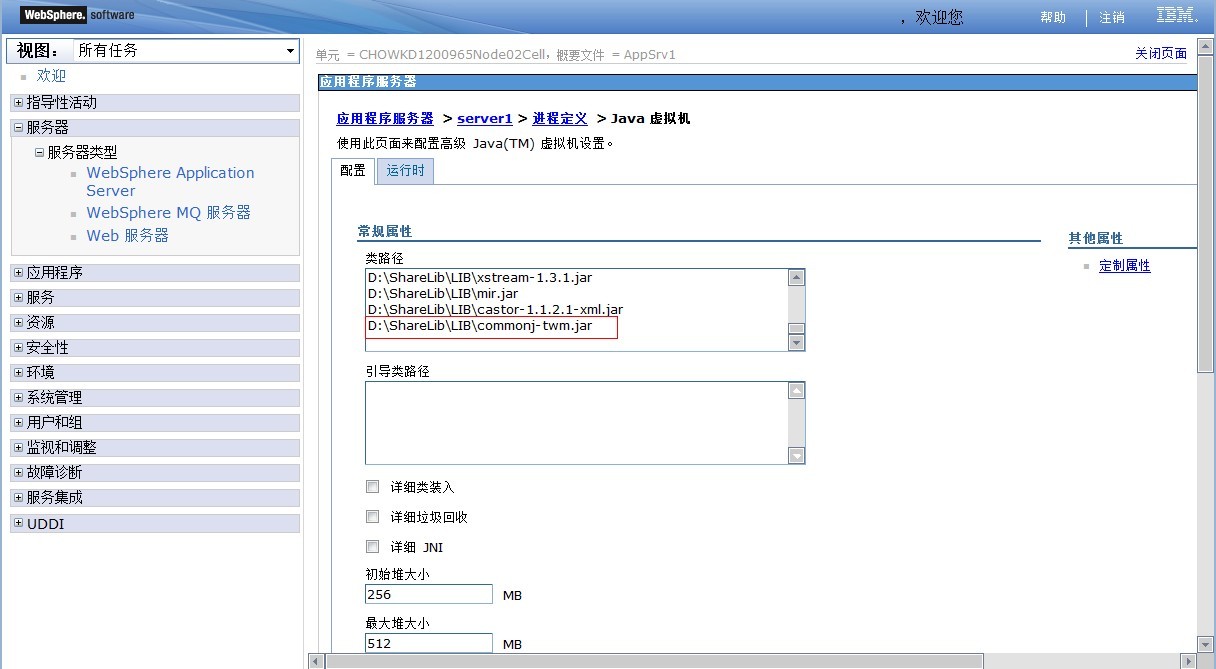Viewport: 1216px width, 669px height.
Task: Click down arrow of 类路径 scrollbar
Action: (796, 343)
